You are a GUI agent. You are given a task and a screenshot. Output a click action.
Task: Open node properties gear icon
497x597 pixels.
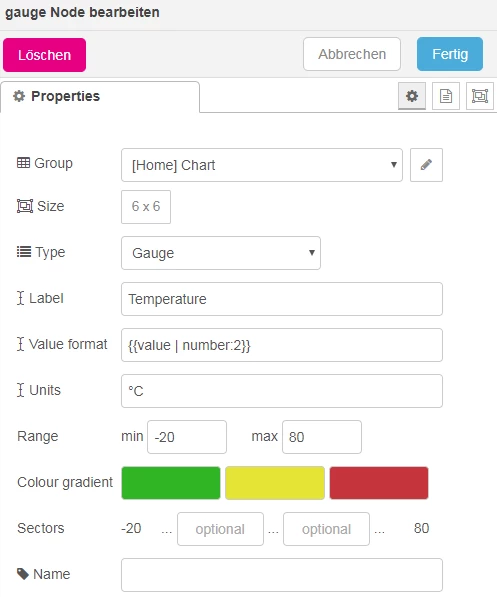[412, 96]
